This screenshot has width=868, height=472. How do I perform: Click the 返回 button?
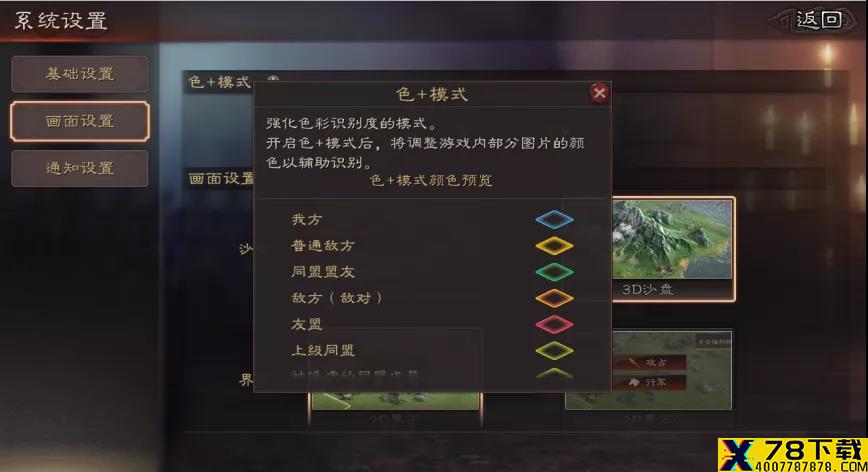814,20
